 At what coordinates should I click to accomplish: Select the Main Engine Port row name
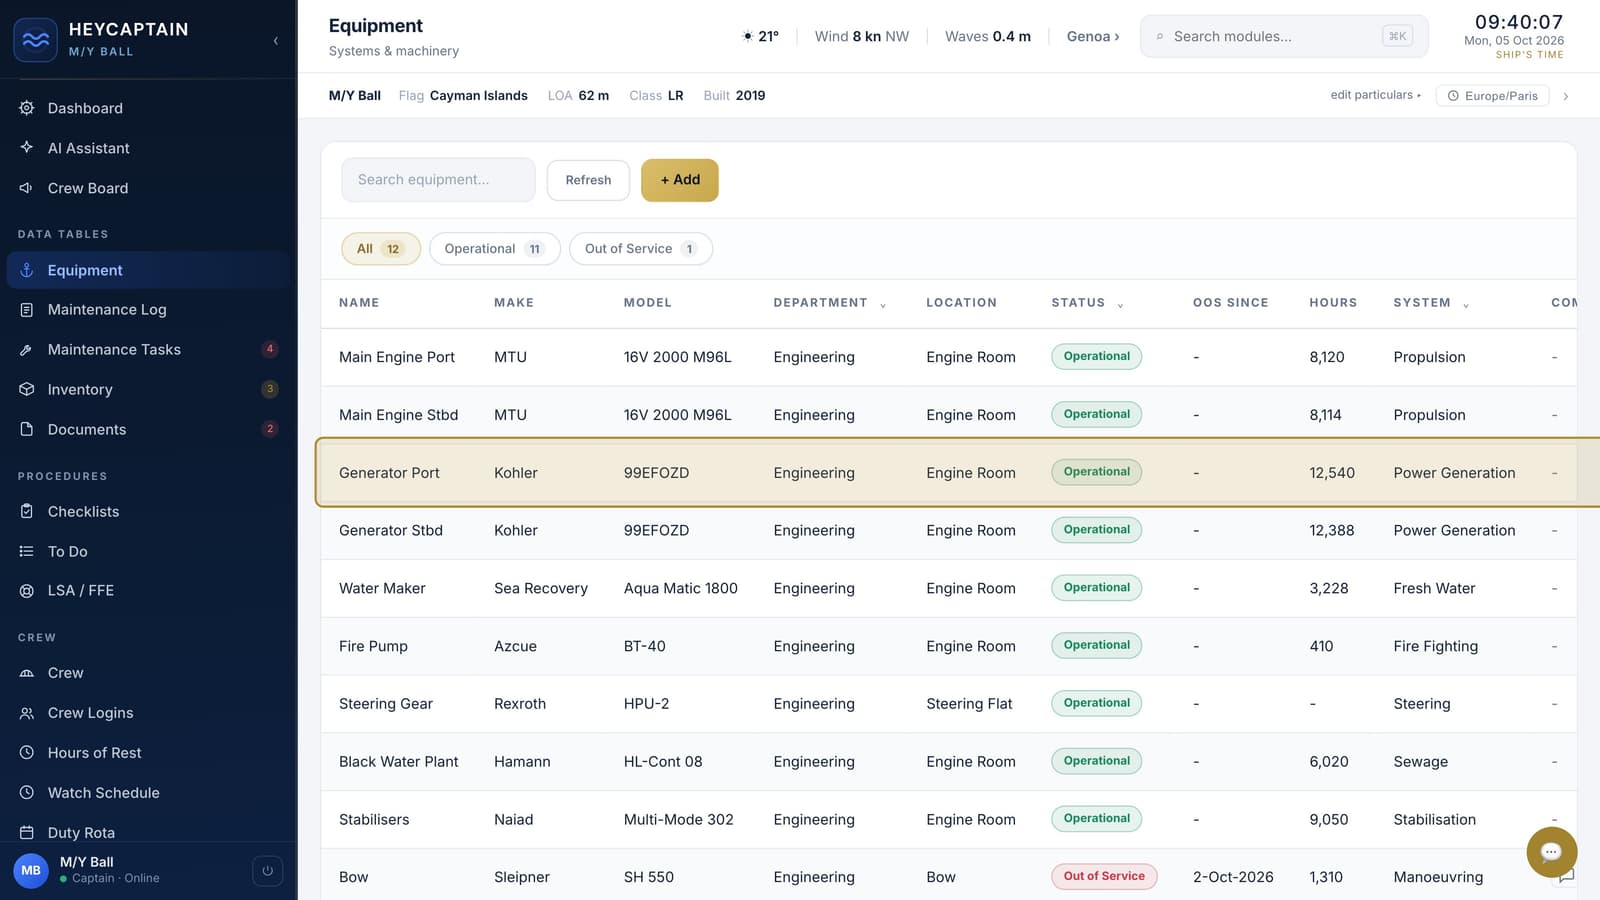[396, 357]
